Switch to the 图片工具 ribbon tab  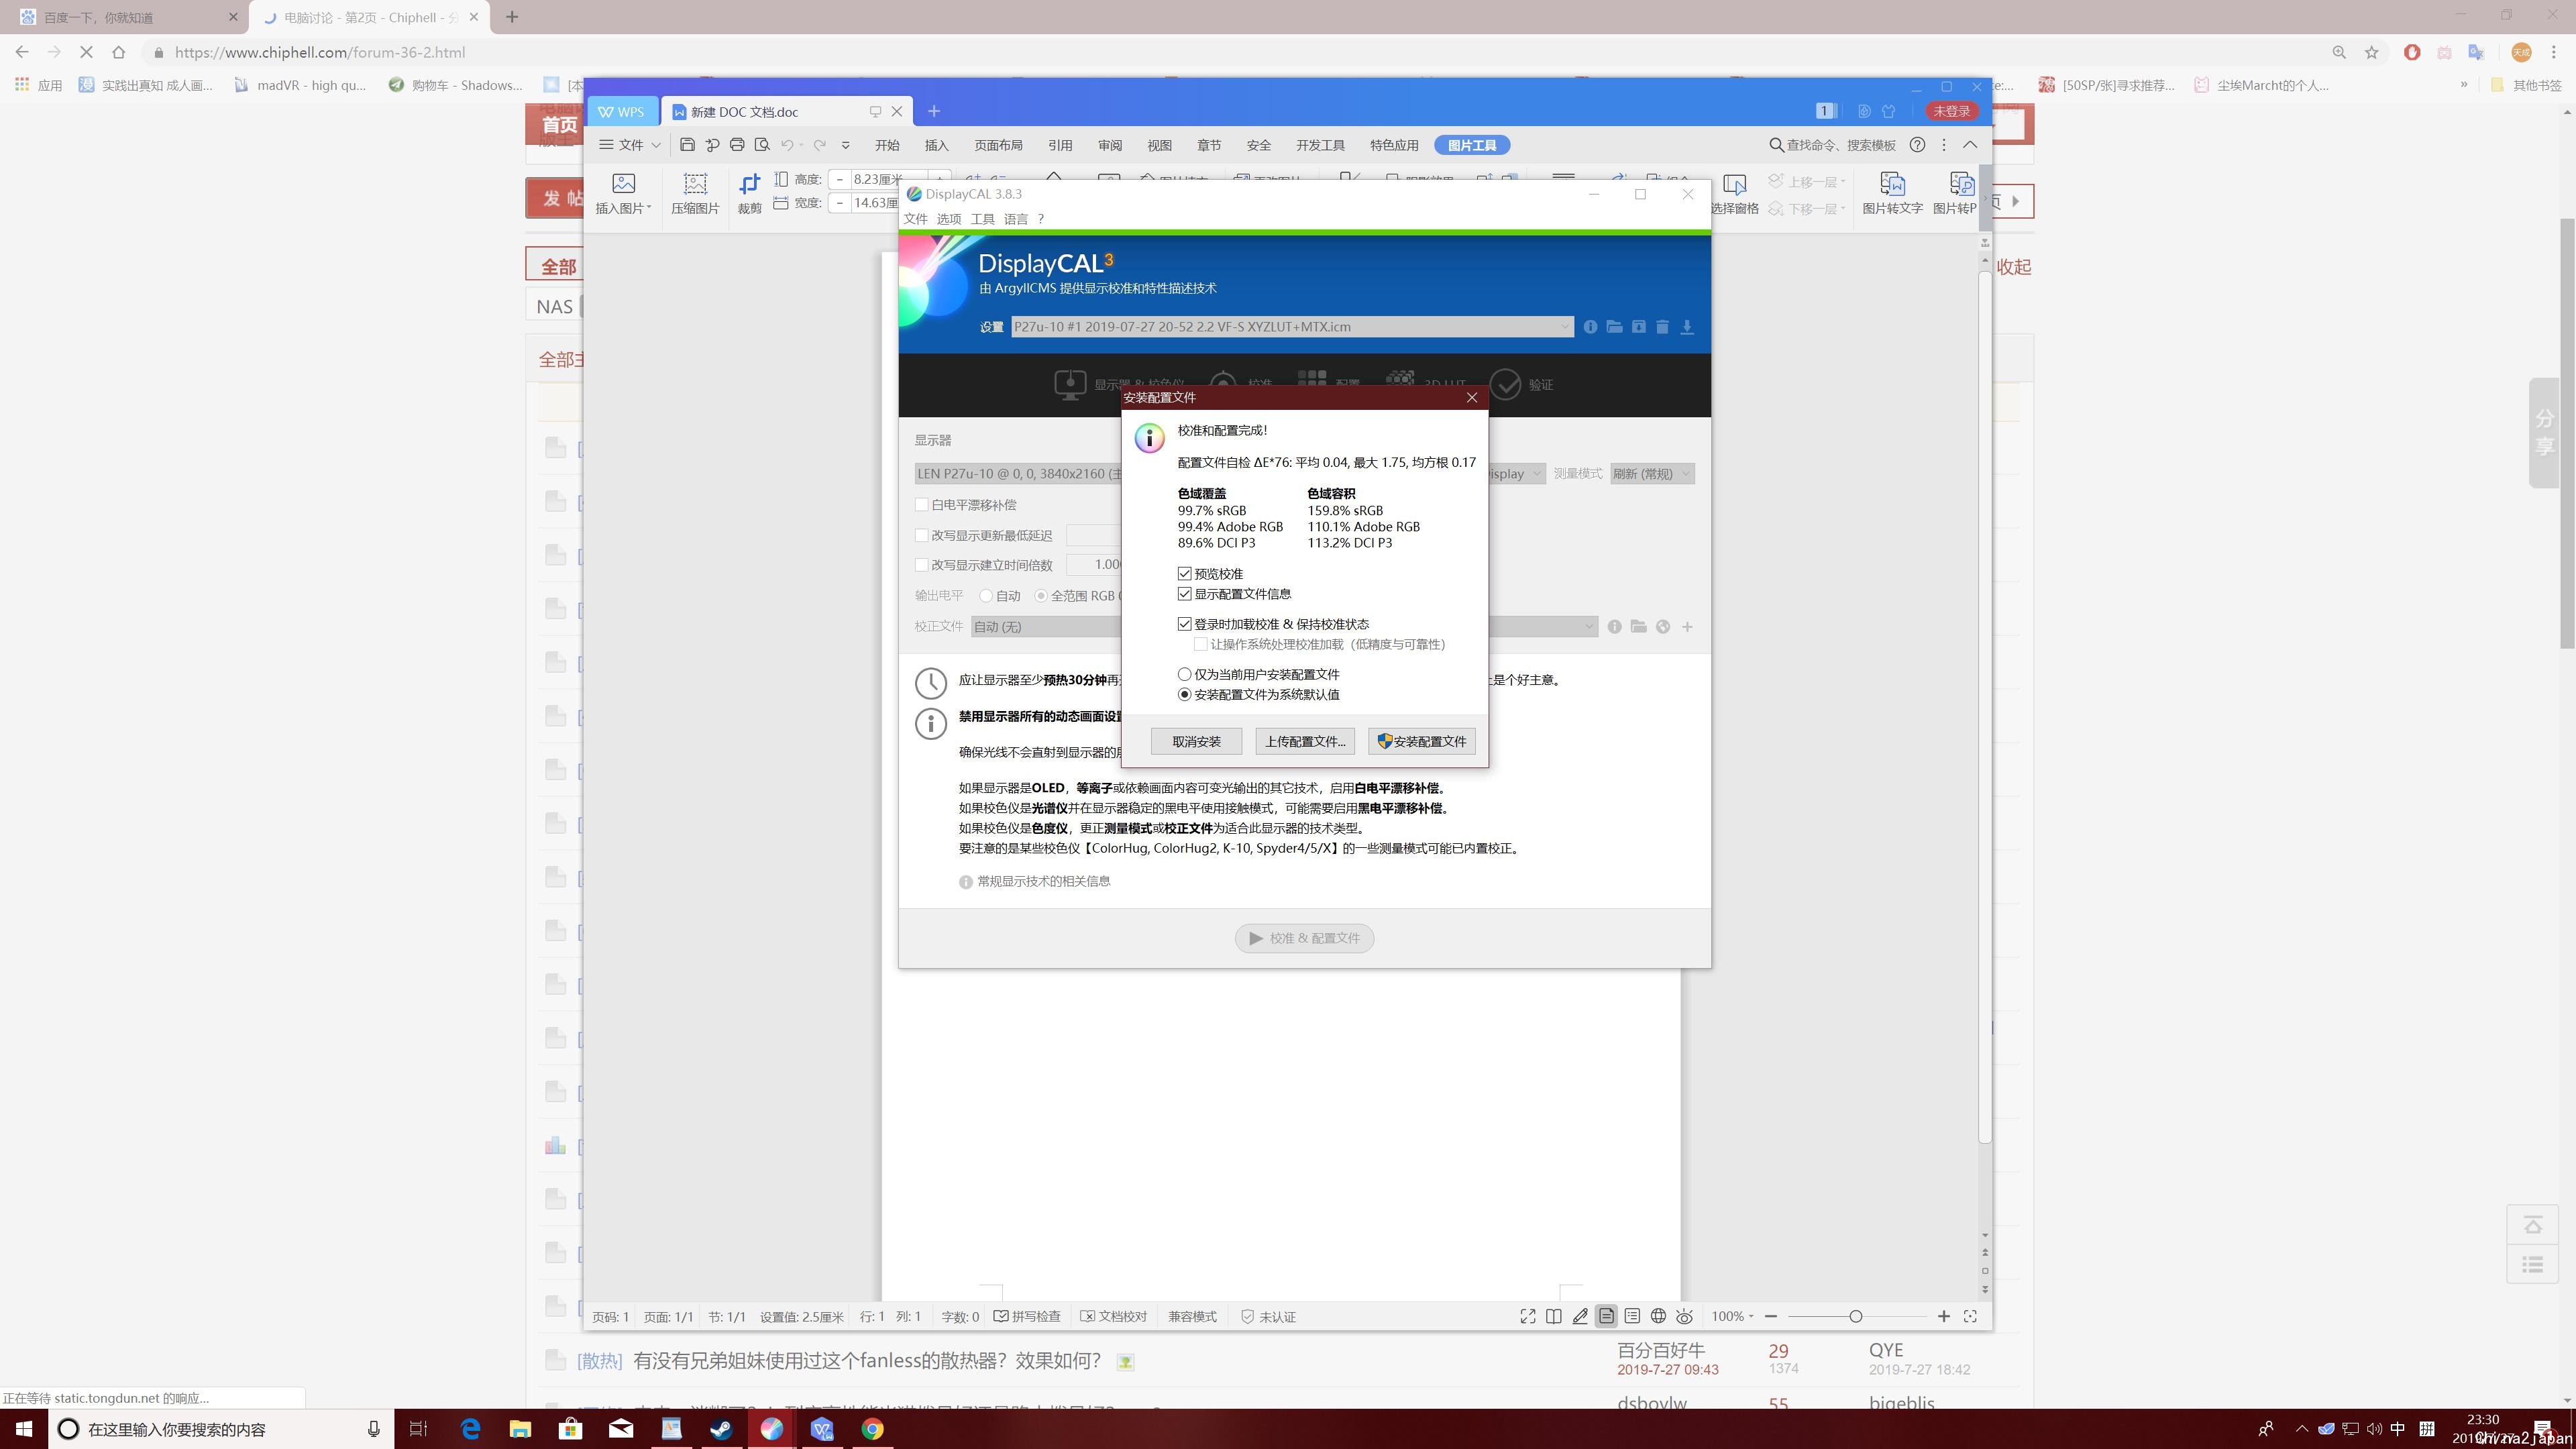coord(1472,145)
